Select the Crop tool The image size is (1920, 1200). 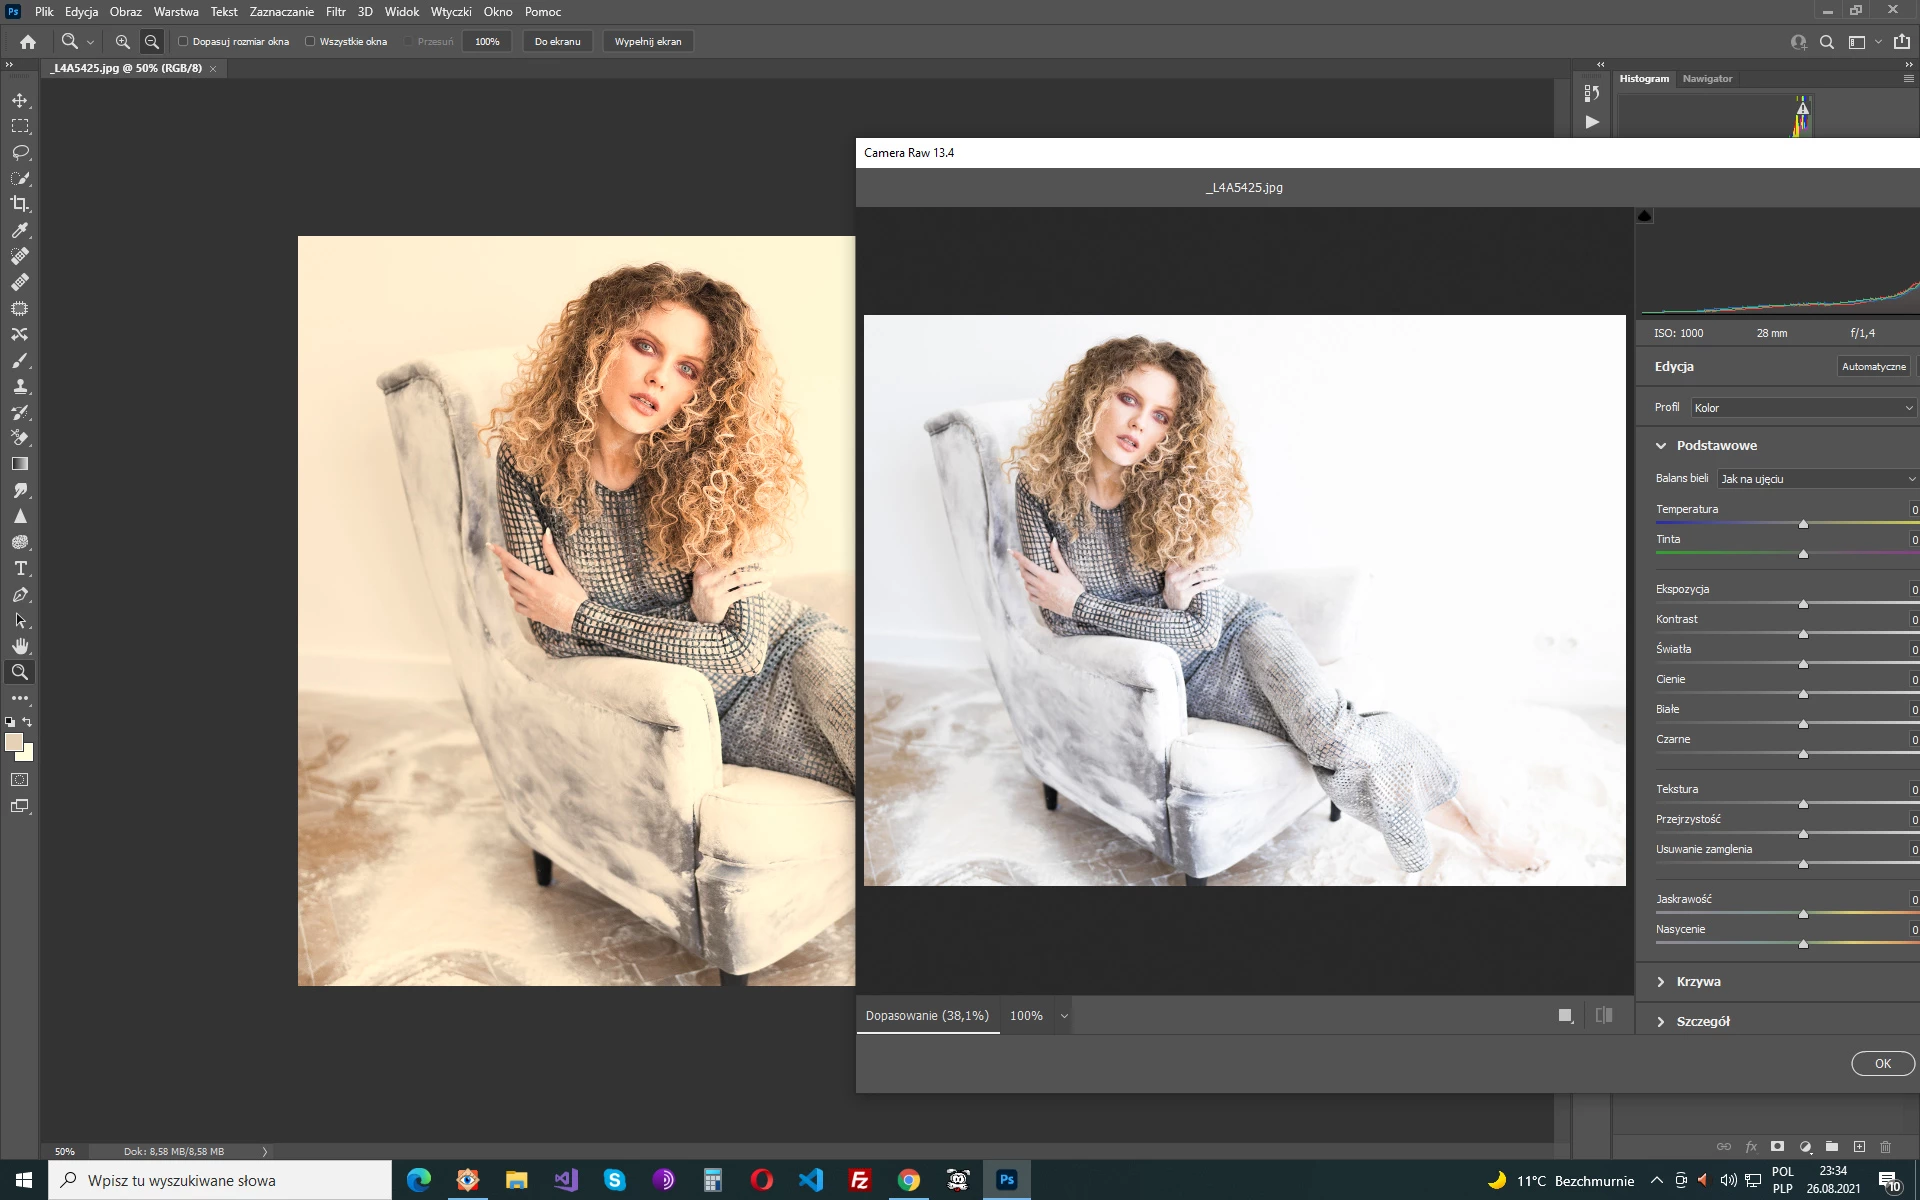point(20,204)
